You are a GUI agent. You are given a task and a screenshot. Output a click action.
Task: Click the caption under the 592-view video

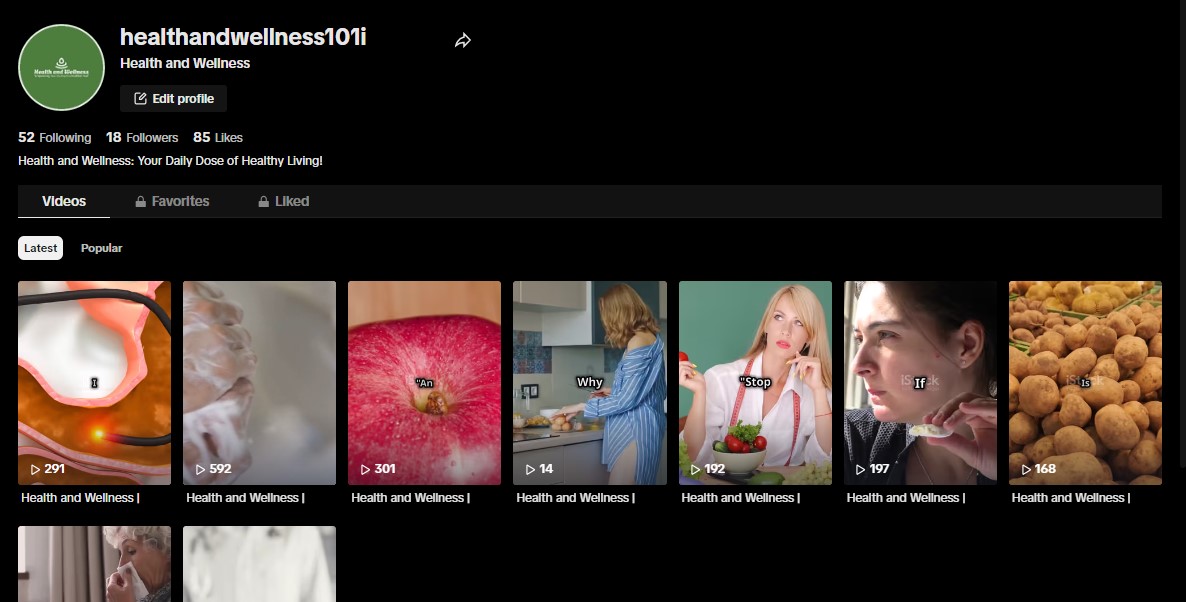pyautogui.click(x=245, y=498)
